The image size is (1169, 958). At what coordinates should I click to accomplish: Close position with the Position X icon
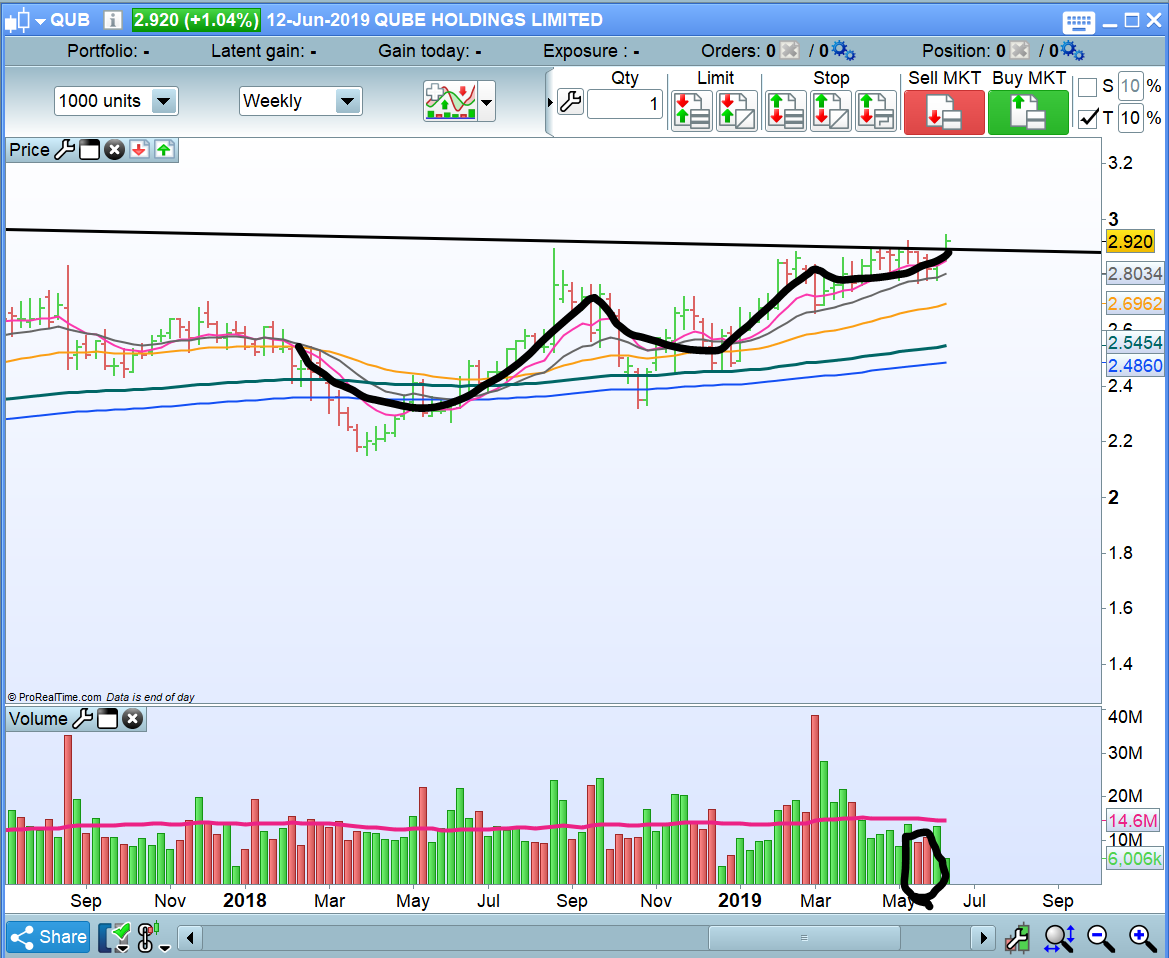coord(1020,51)
